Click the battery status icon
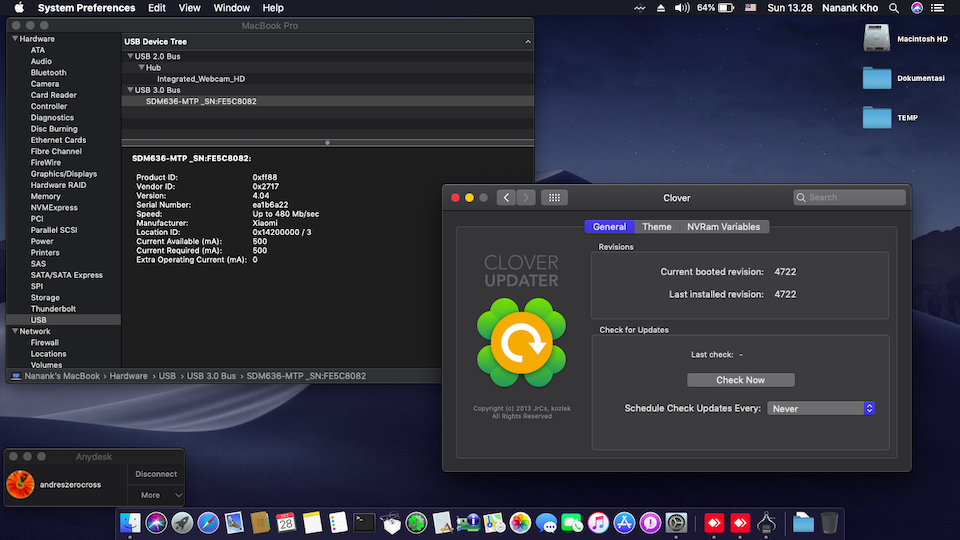 (x=726, y=8)
